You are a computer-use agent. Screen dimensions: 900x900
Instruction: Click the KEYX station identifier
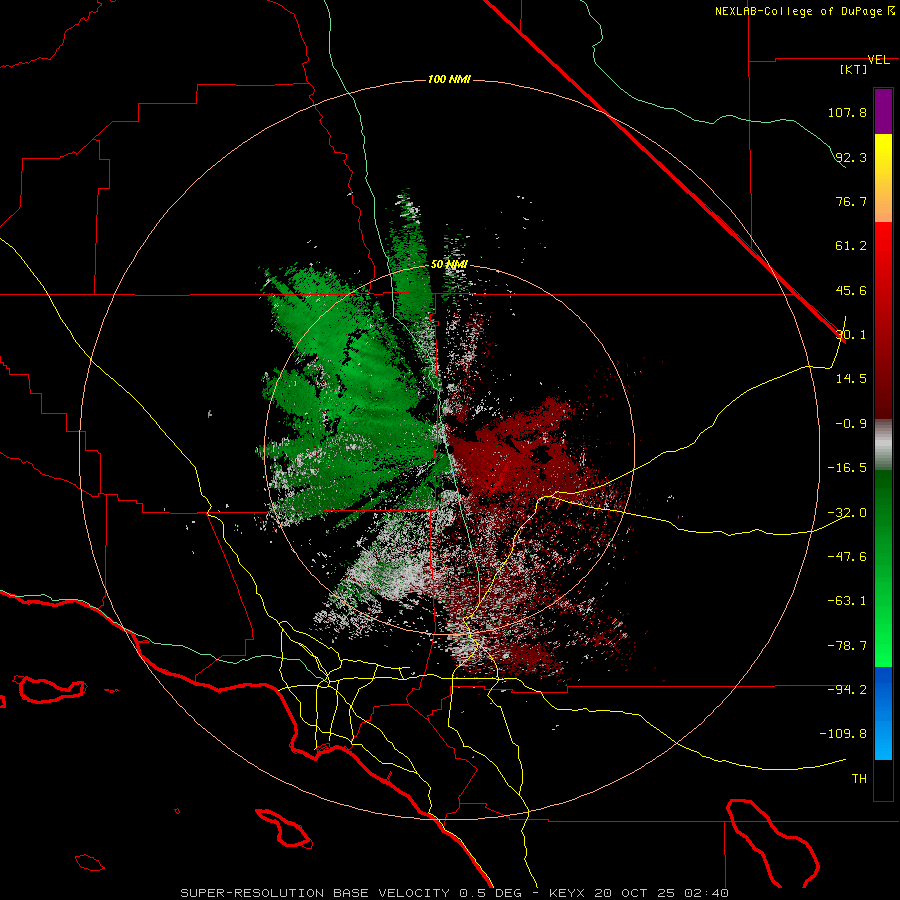pos(567,893)
